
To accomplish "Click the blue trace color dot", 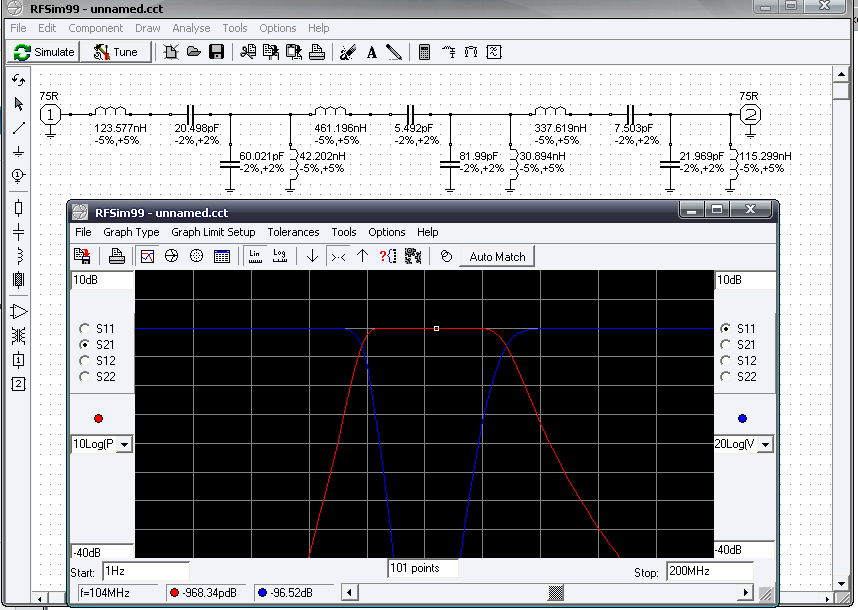I will pyautogui.click(x=743, y=419).
